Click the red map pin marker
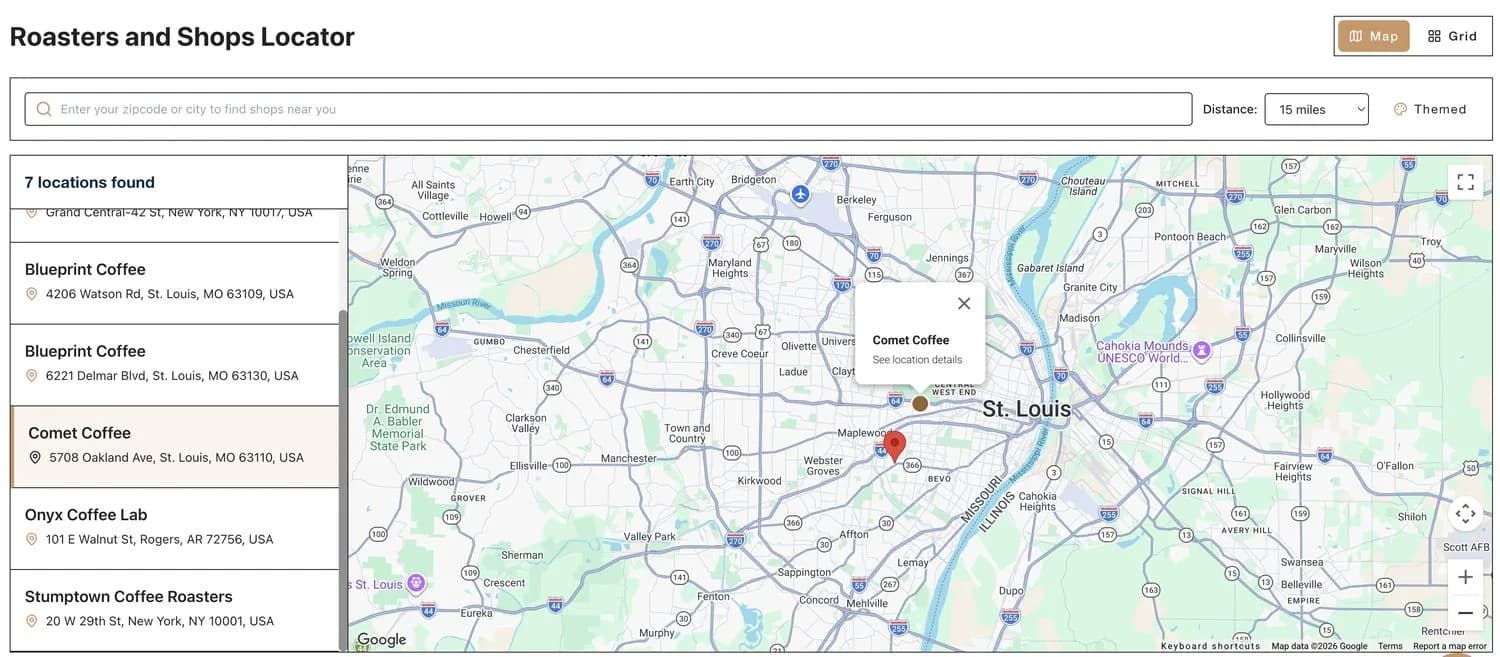 (895, 445)
